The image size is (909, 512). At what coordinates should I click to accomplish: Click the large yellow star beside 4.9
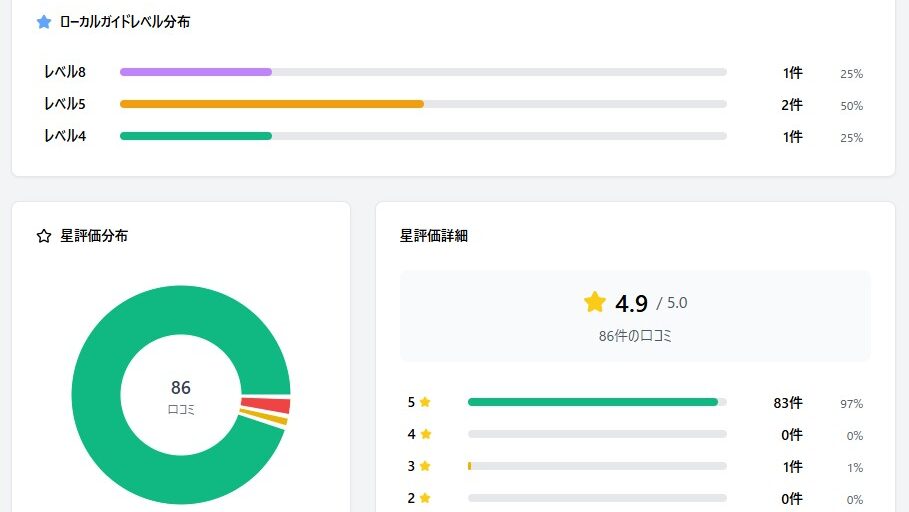coord(595,302)
